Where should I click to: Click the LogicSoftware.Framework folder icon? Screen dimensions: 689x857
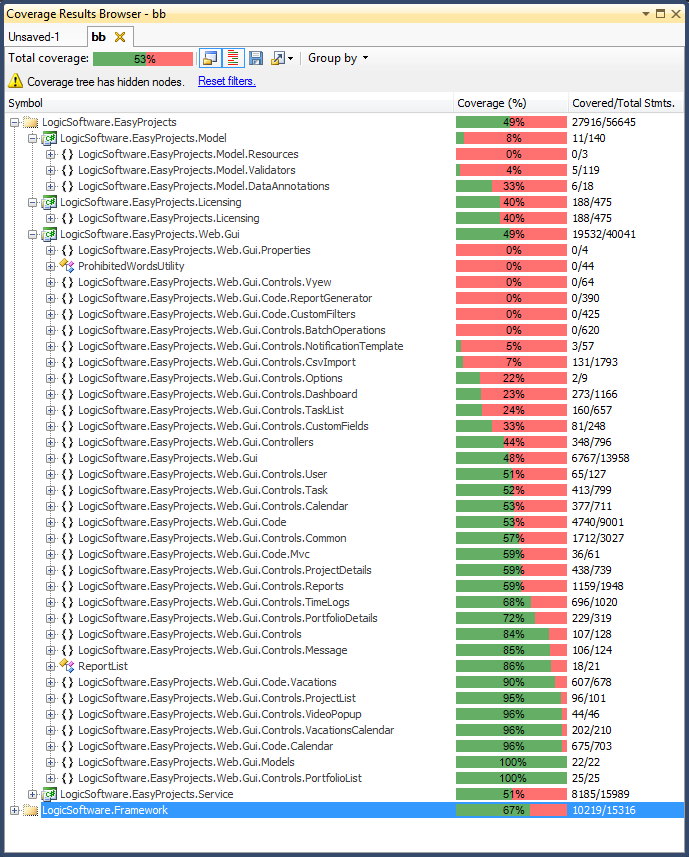pyautogui.click(x=31, y=810)
